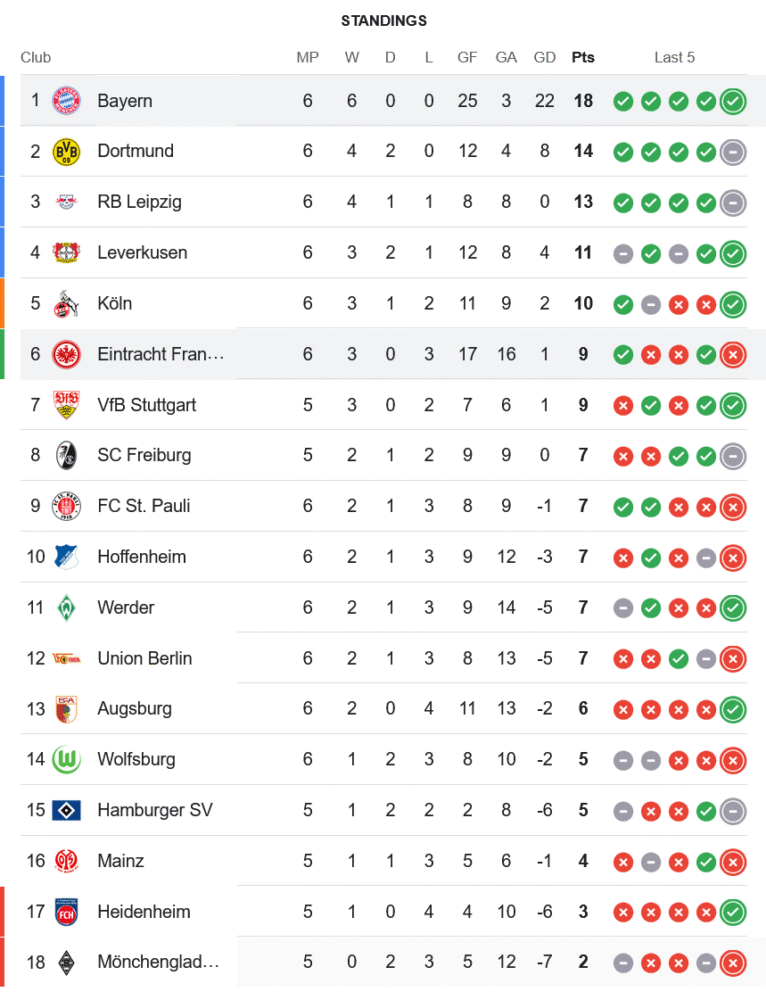This screenshot has width=766, height=1000.
Task: Open the Köln team name link
Action: click(115, 303)
